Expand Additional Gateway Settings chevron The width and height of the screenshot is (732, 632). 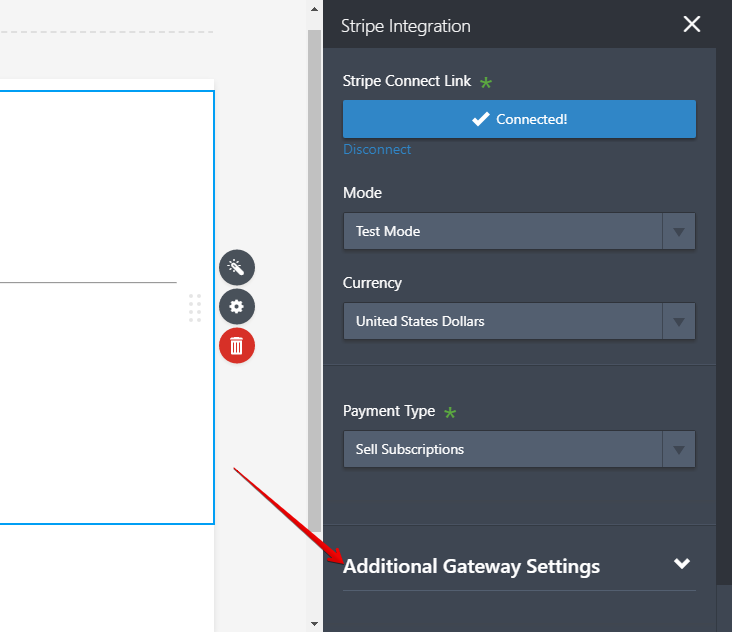click(682, 563)
